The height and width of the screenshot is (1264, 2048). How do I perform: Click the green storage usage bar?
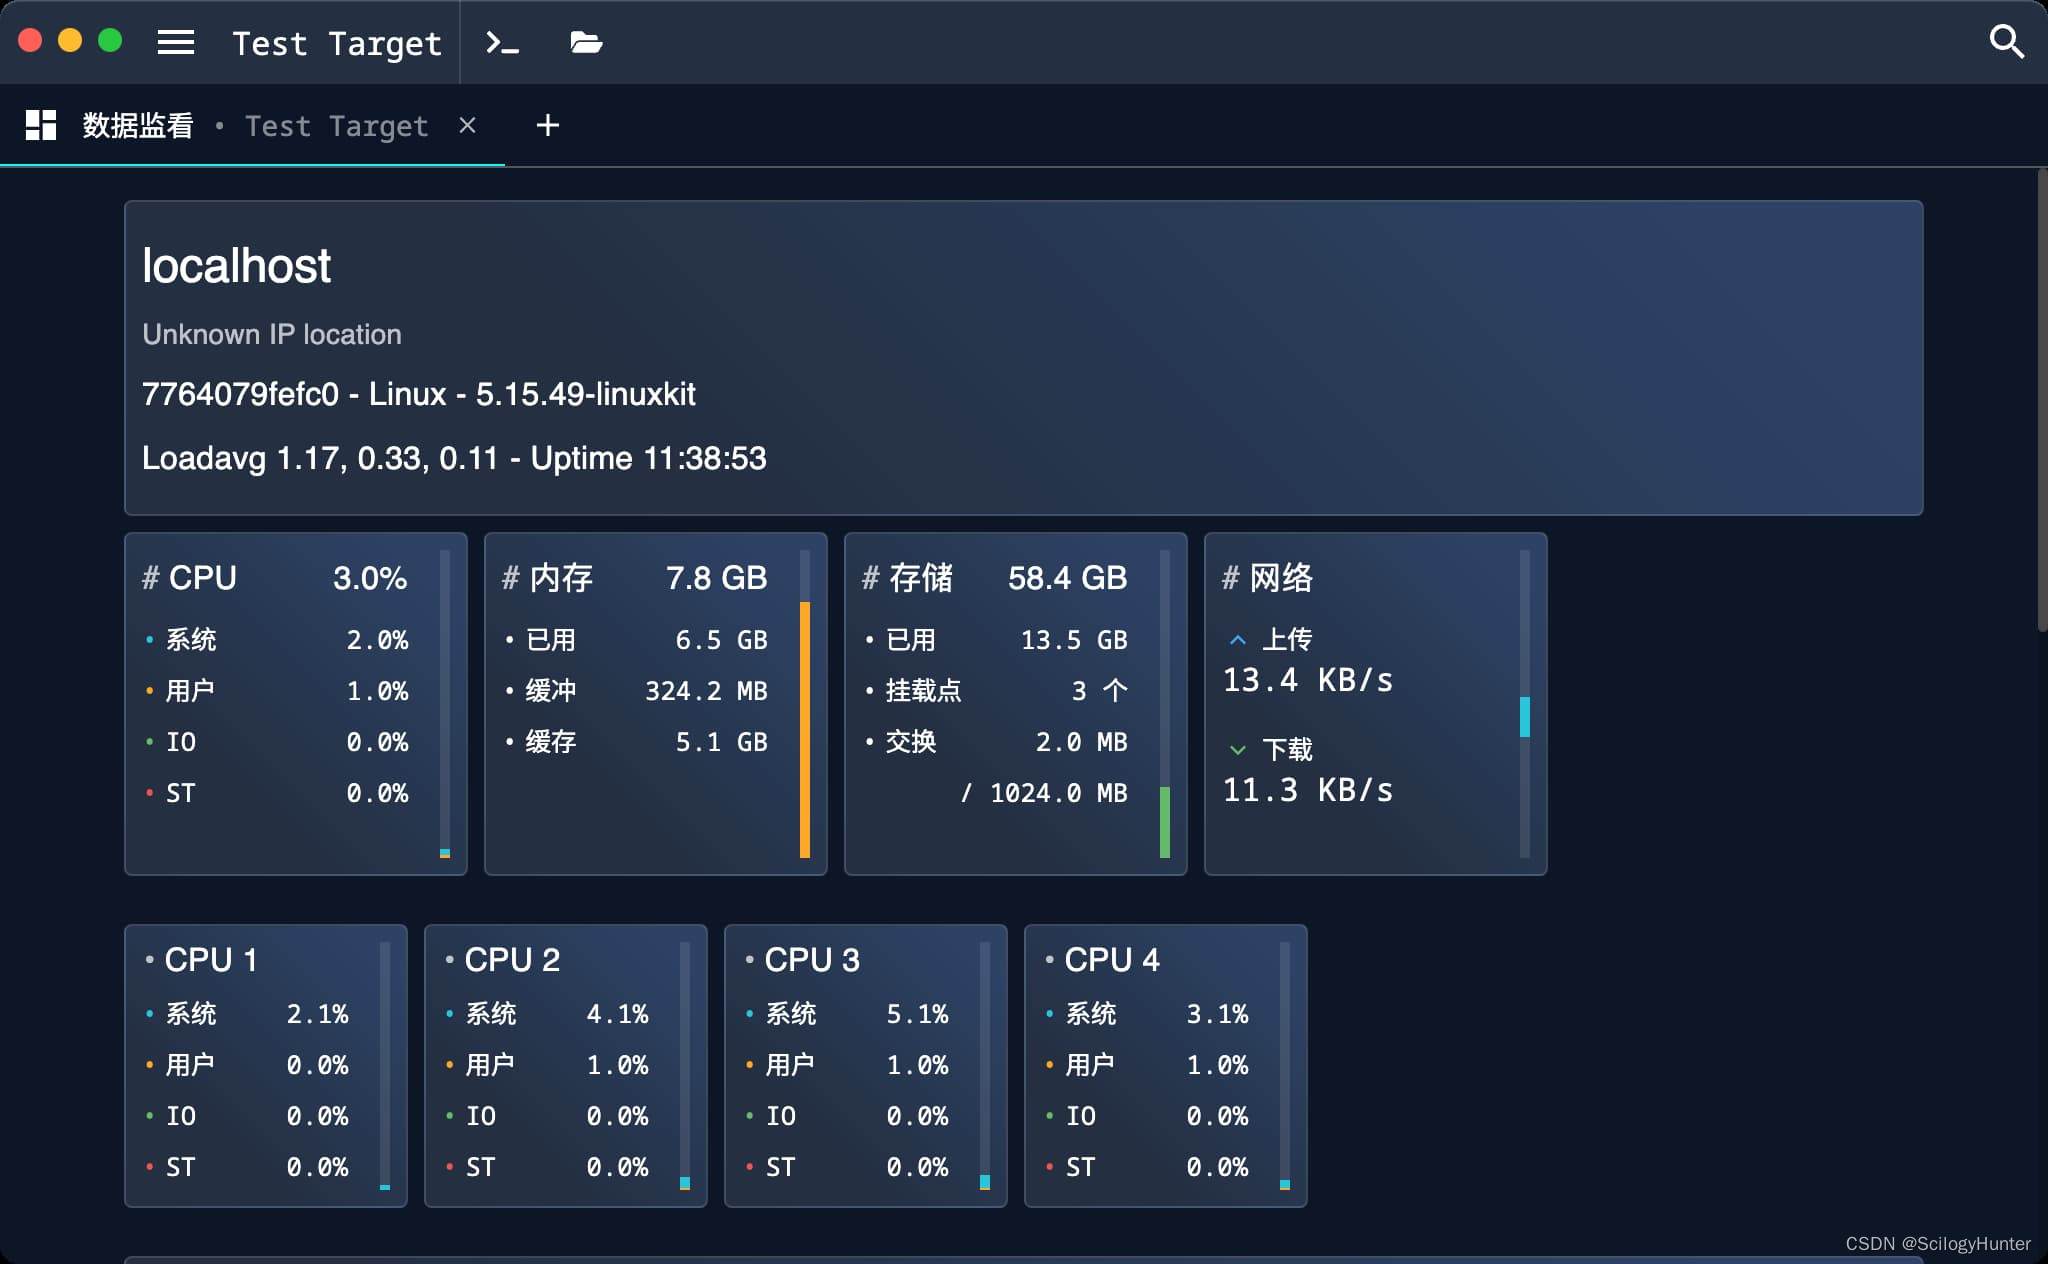pyautogui.click(x=1165, y=822)
